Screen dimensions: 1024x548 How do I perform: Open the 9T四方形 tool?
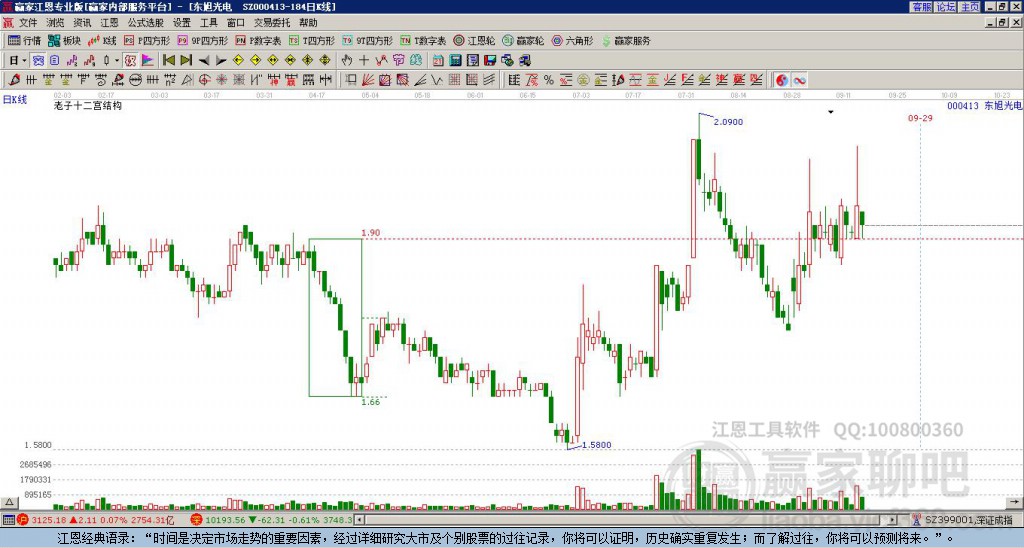[x=367, y=40]
